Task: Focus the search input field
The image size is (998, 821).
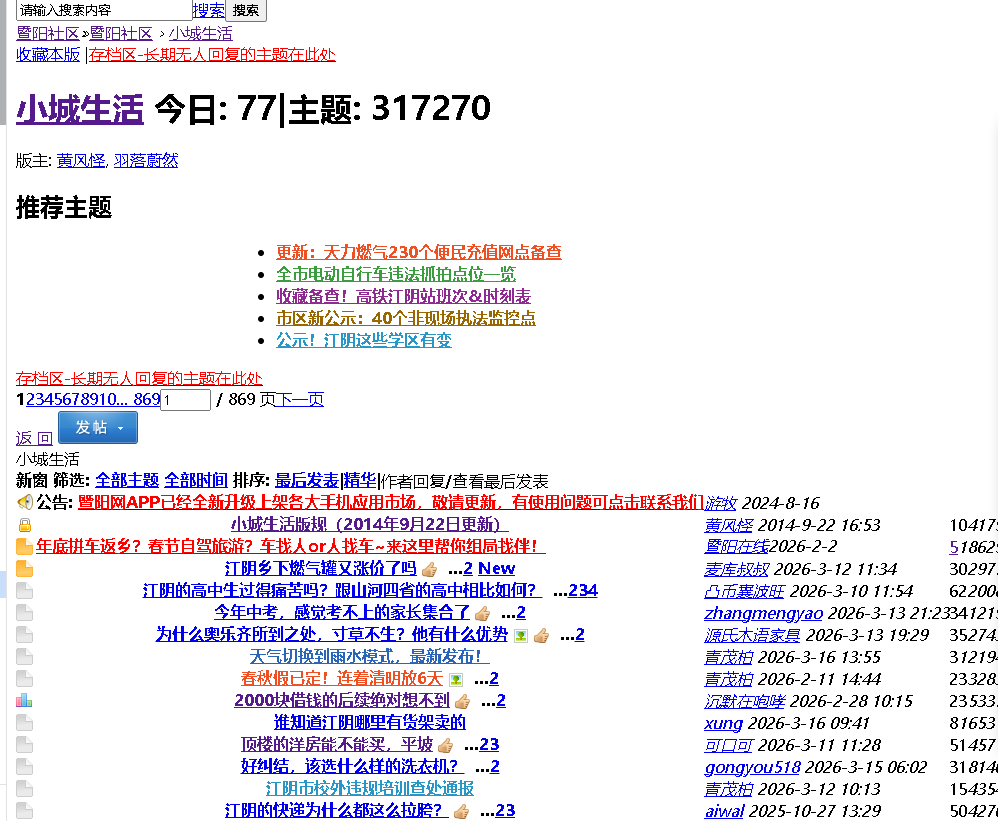Action: (104, 10)
